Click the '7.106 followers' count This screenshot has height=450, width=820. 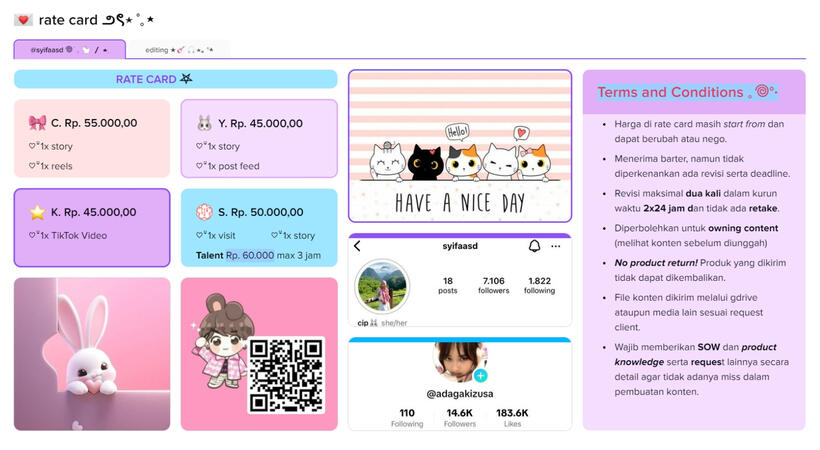(494, 285)
